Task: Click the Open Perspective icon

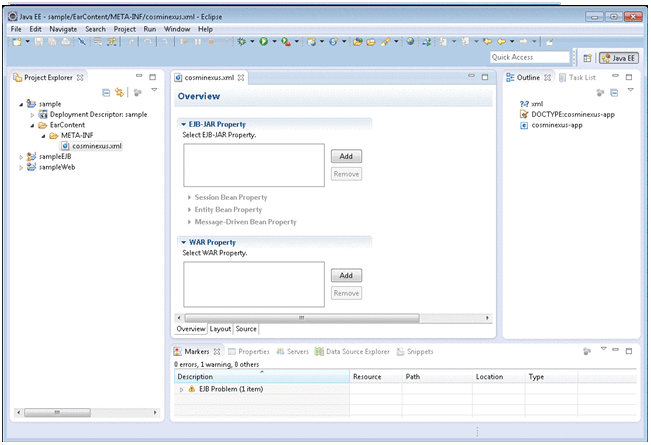Action: tap(588, 58)
